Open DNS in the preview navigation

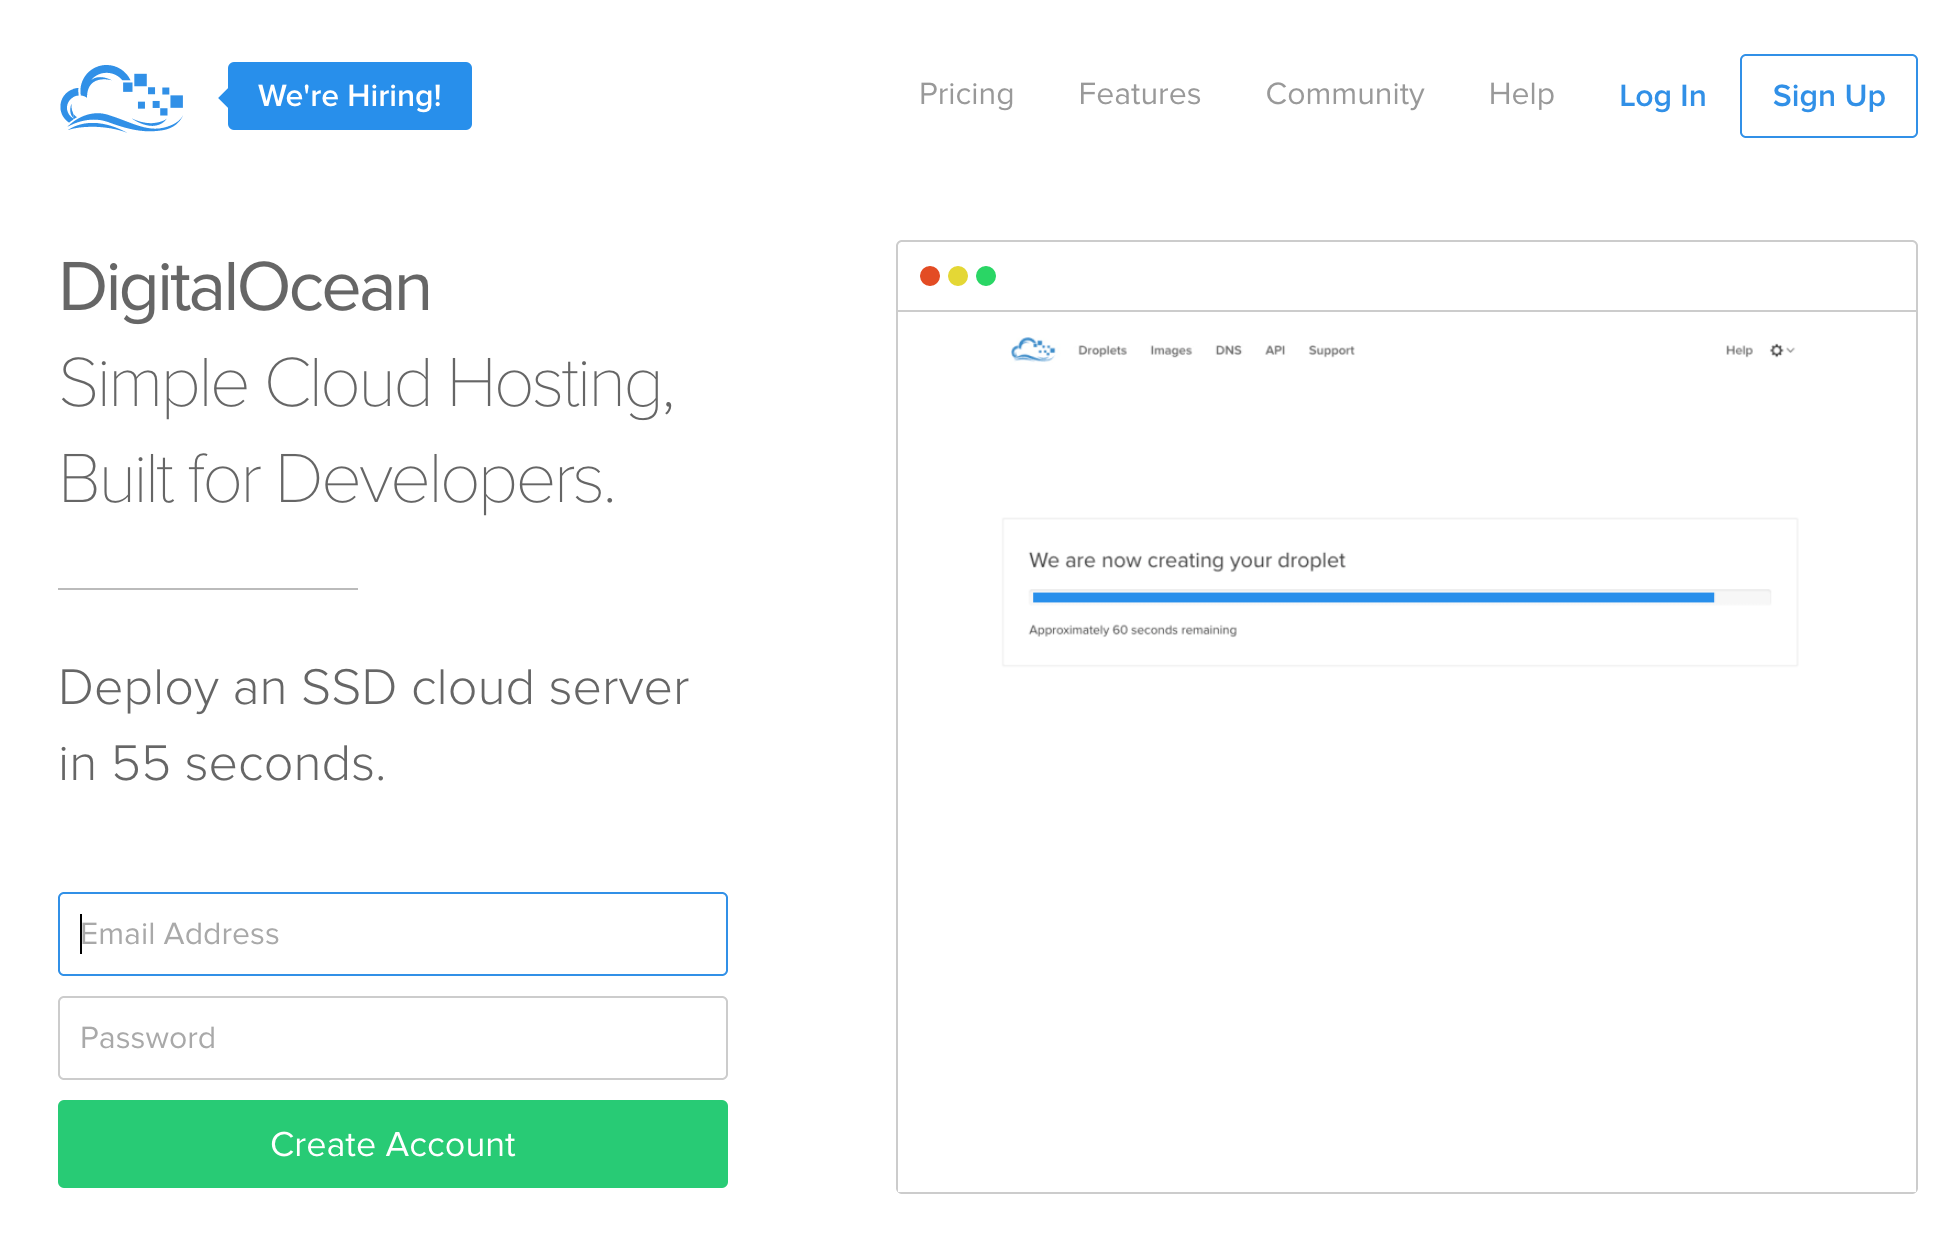coord(1228,351)
